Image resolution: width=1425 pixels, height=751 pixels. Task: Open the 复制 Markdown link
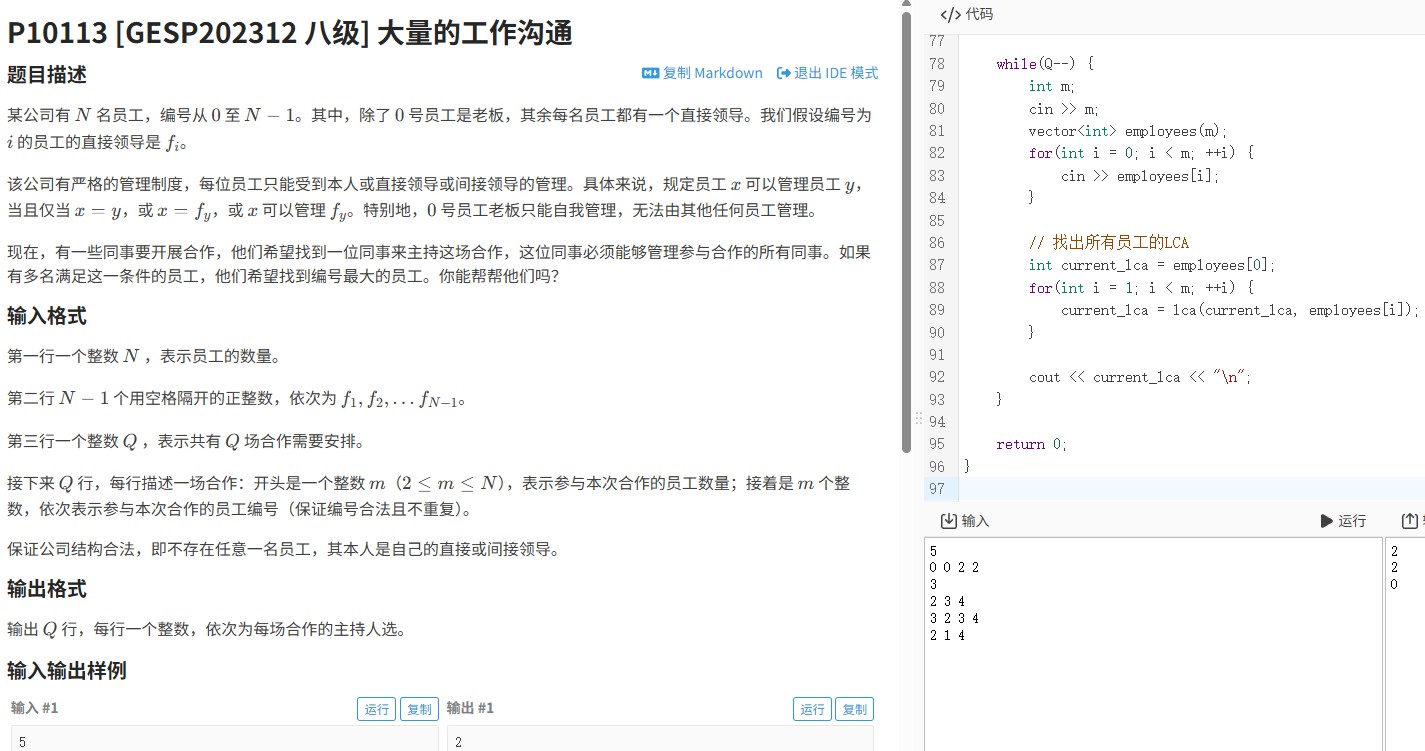pos(710,73)
